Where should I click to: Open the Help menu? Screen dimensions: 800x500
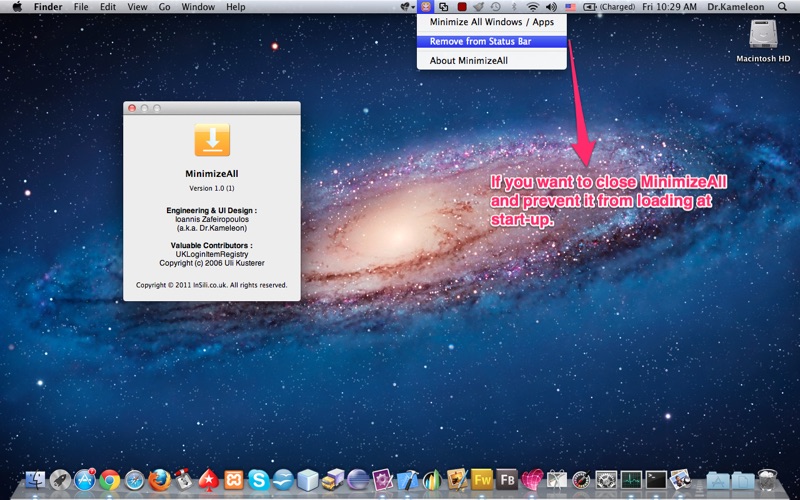[x=236, y=7]
